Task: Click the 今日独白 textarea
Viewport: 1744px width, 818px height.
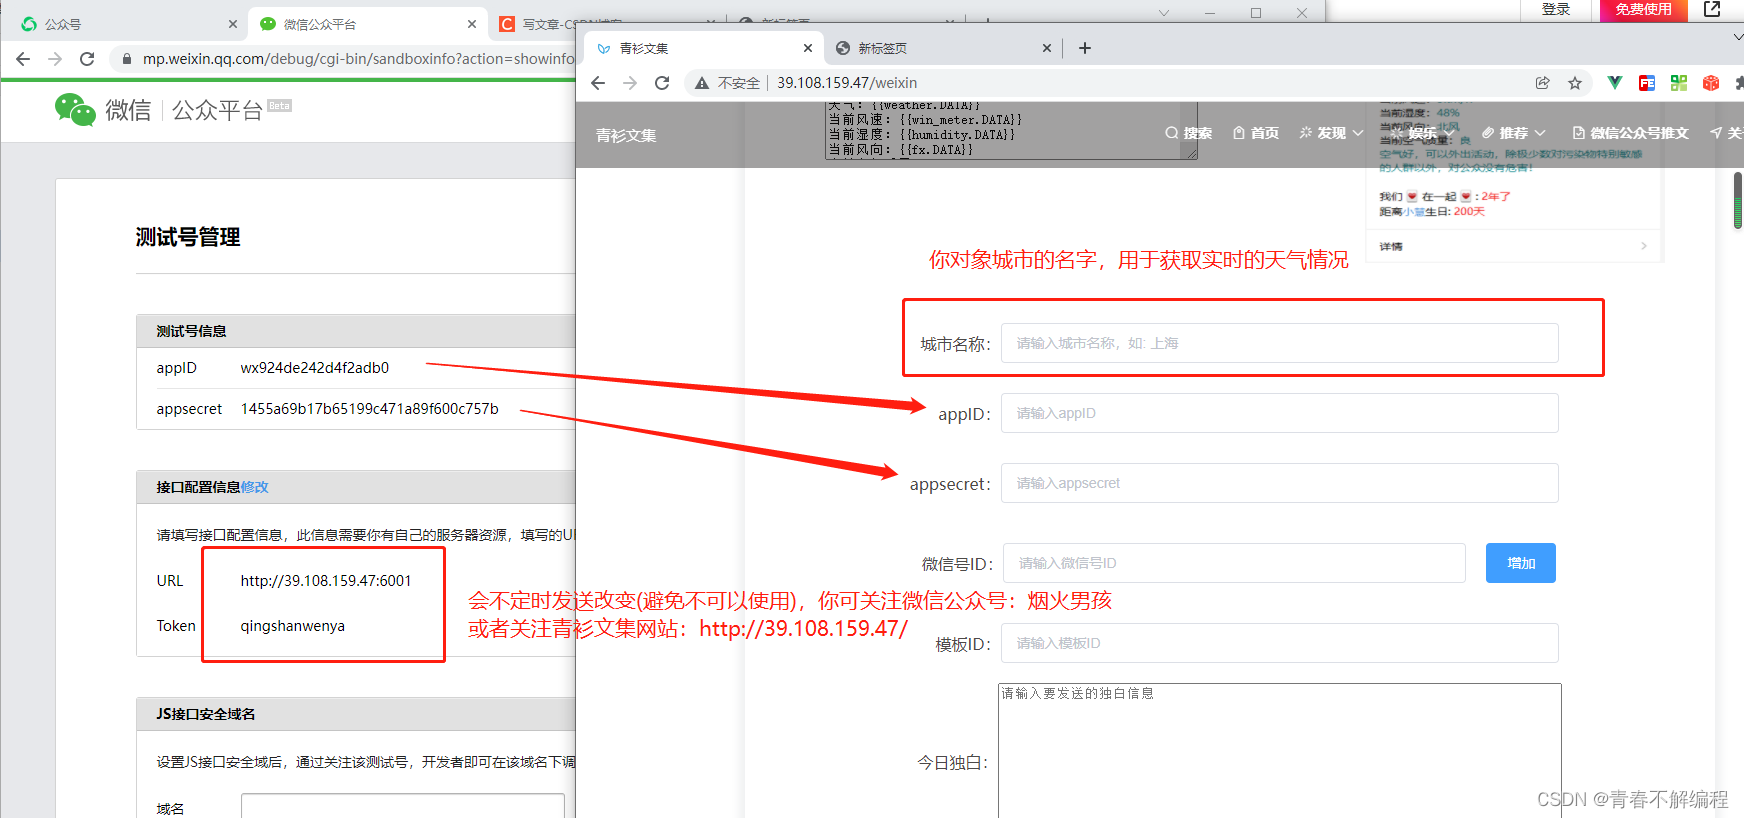Action: [x=1279, y=750]
